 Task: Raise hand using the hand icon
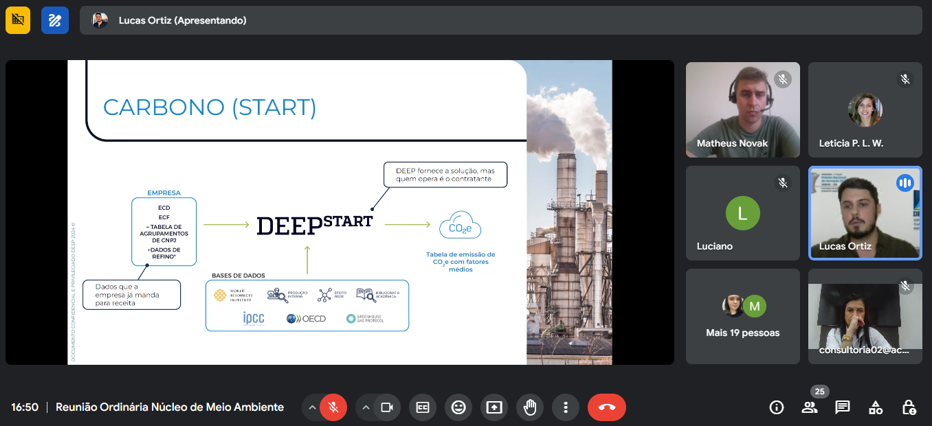(530, 408)
